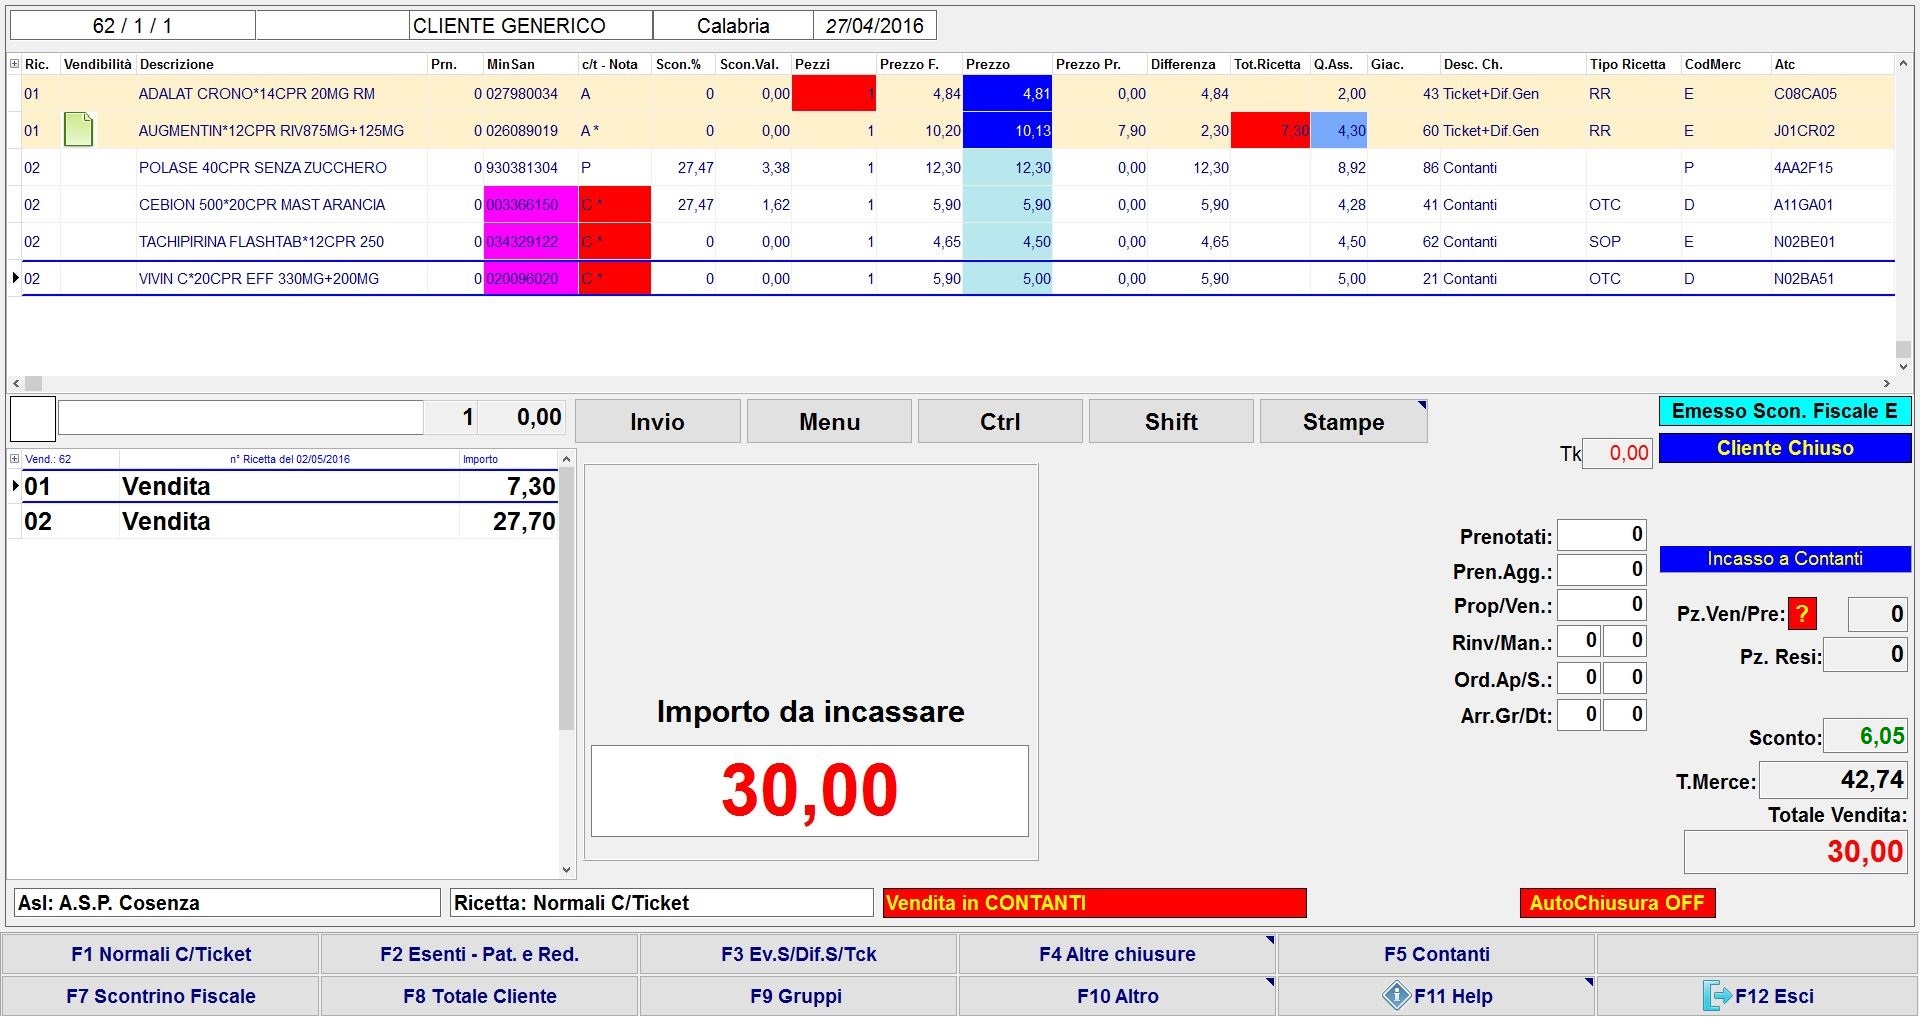1920x1017 pixels.
Task: Click the row pointer arrow on VIVIN C line
Action: pyautogui.click(x=15, y=278)
